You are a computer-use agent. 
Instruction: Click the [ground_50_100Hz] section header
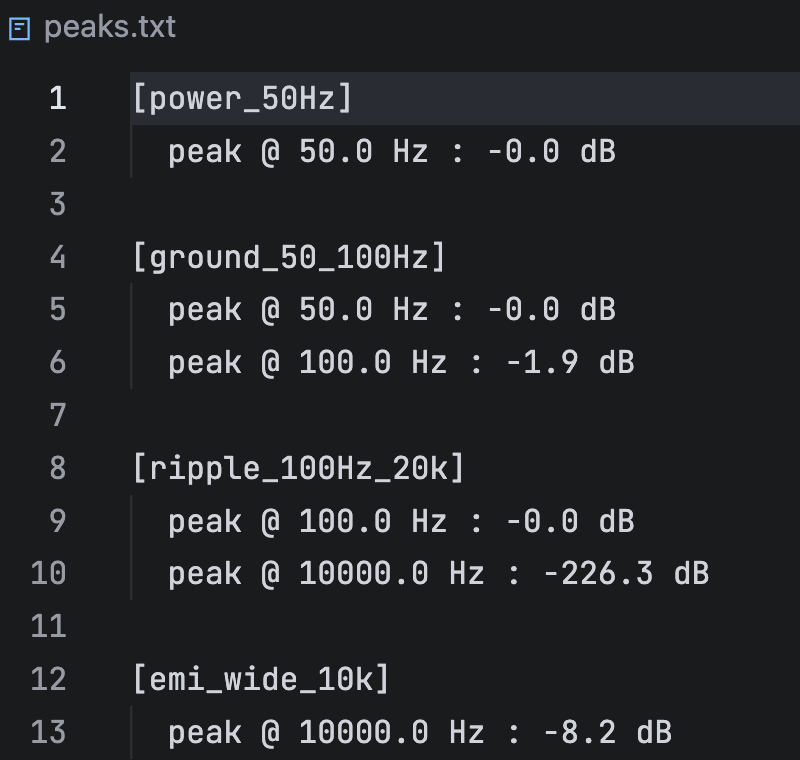point(289,257)
